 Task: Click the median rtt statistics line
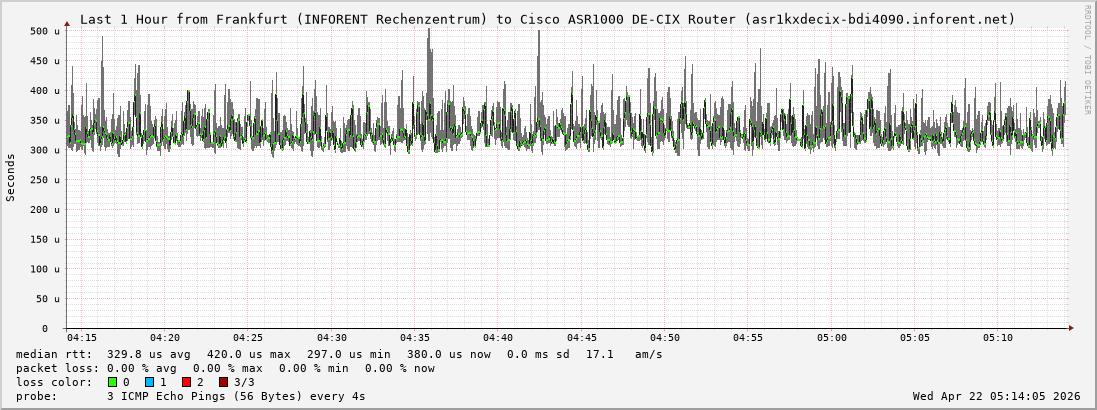click(339, 354)
